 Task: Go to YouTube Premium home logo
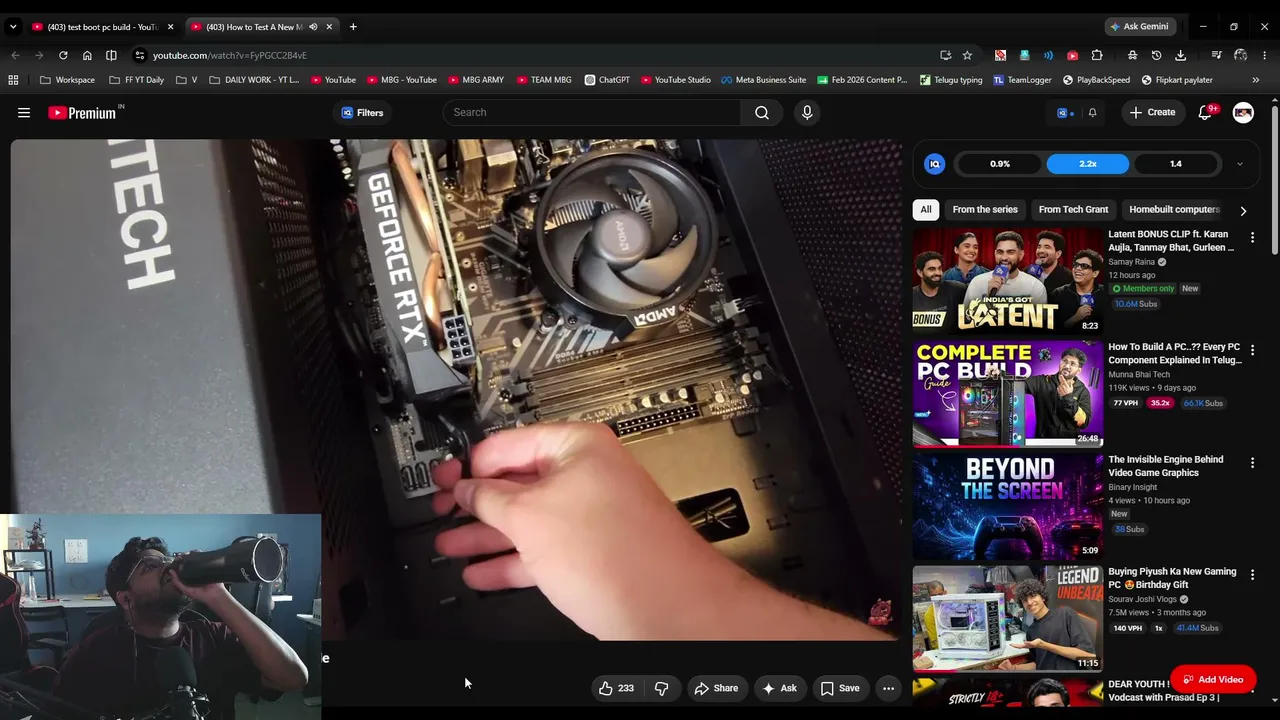[x=84, y=113]
